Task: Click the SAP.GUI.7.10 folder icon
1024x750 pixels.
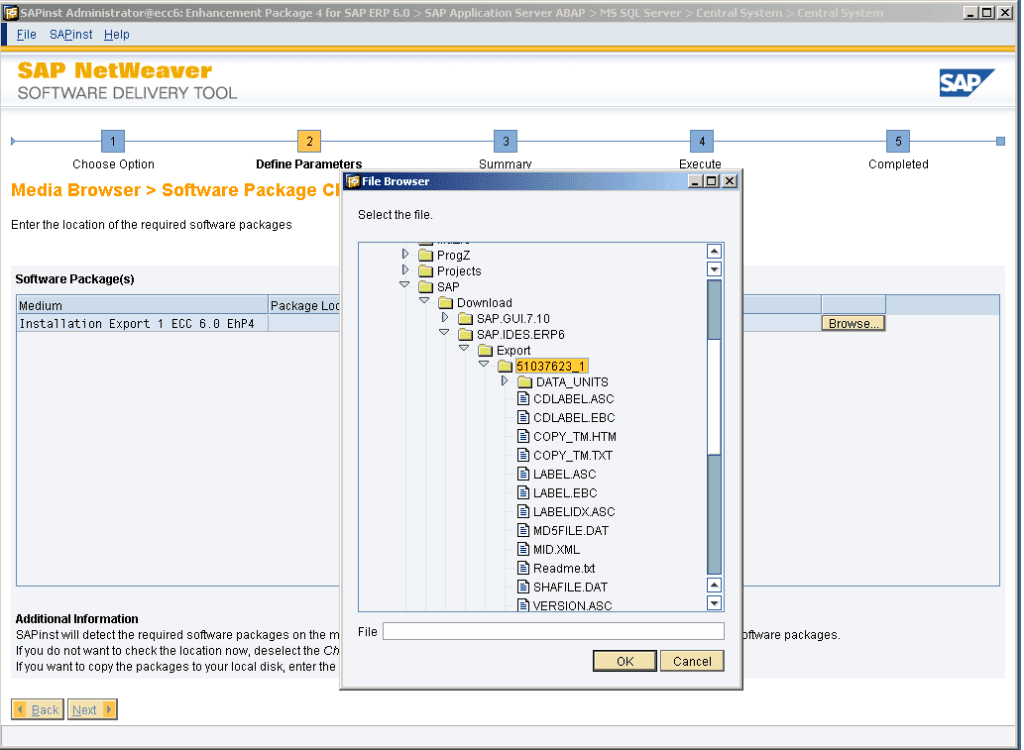Action: (466, 318)
